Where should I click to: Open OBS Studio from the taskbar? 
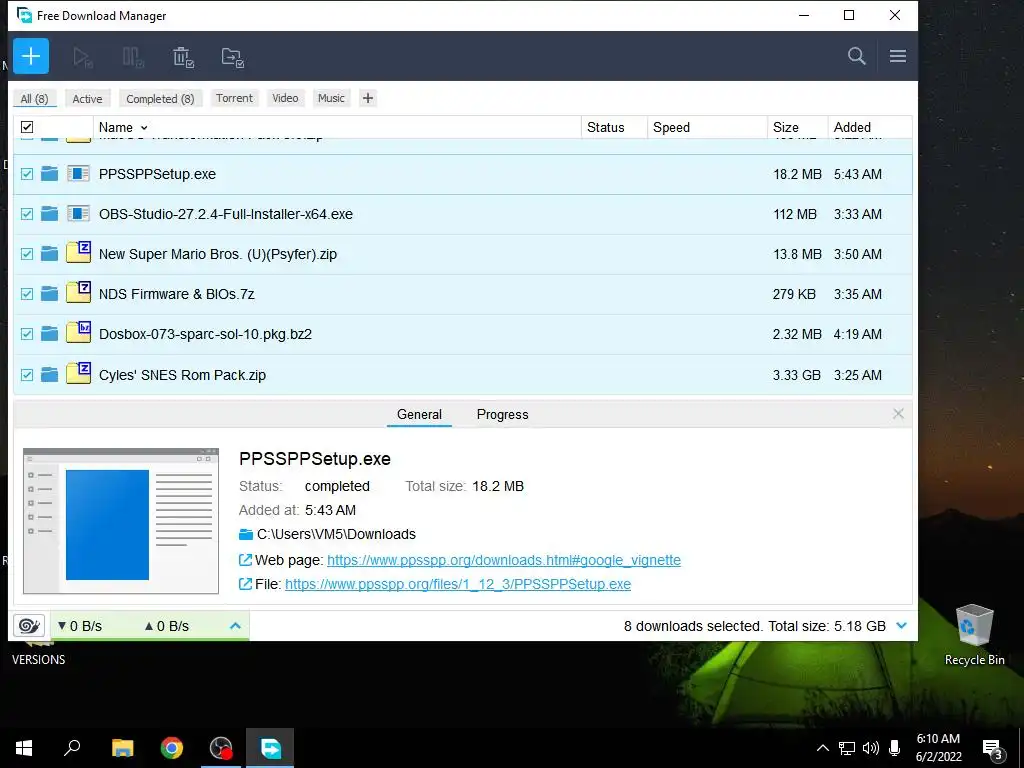[221, 748]
